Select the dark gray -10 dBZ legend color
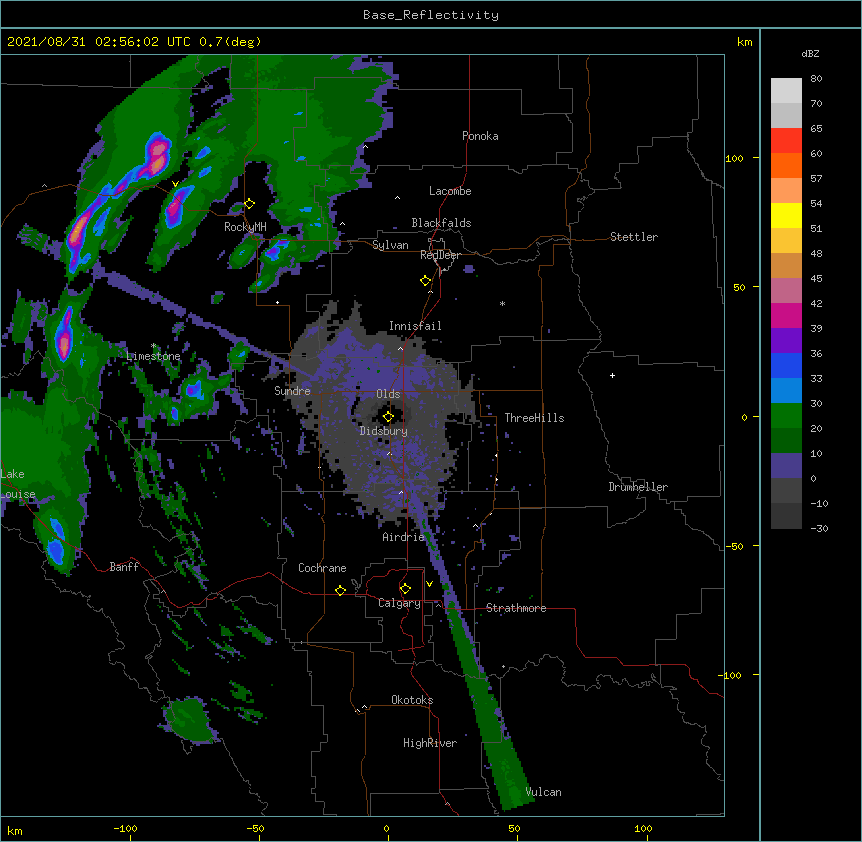 click(x=786, y=516)
